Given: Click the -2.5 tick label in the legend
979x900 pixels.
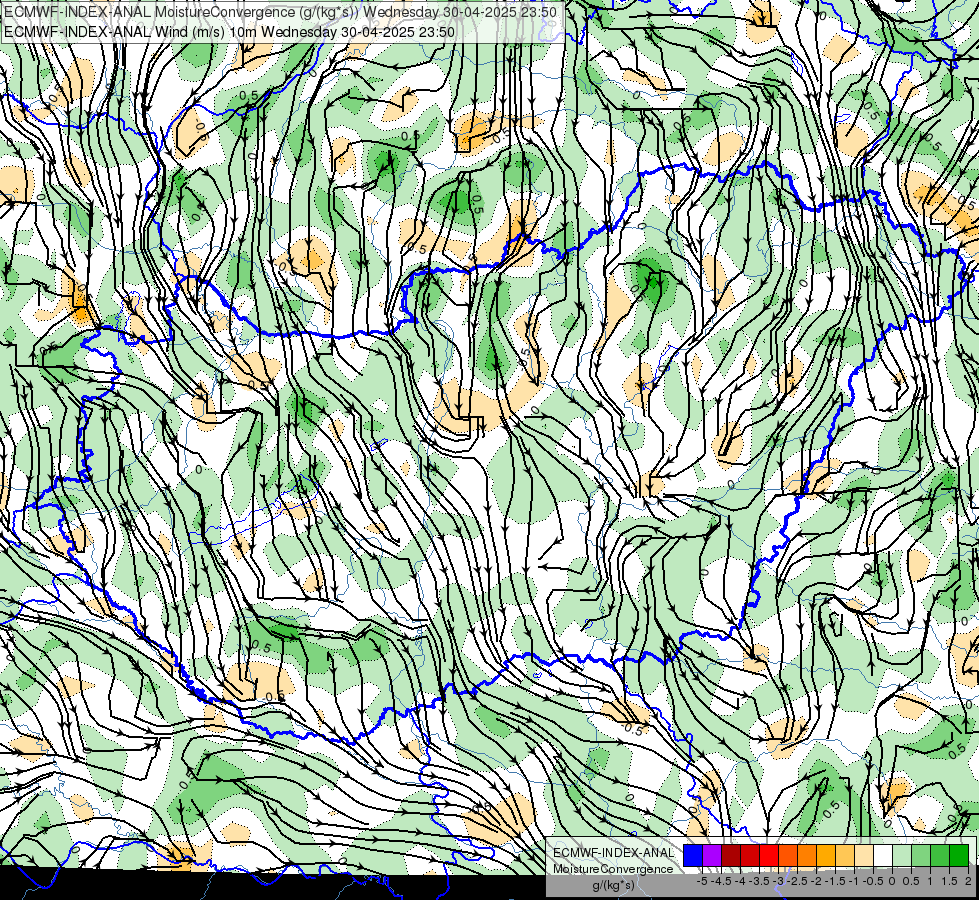Looking at the screenshot, I should (797, 881).
